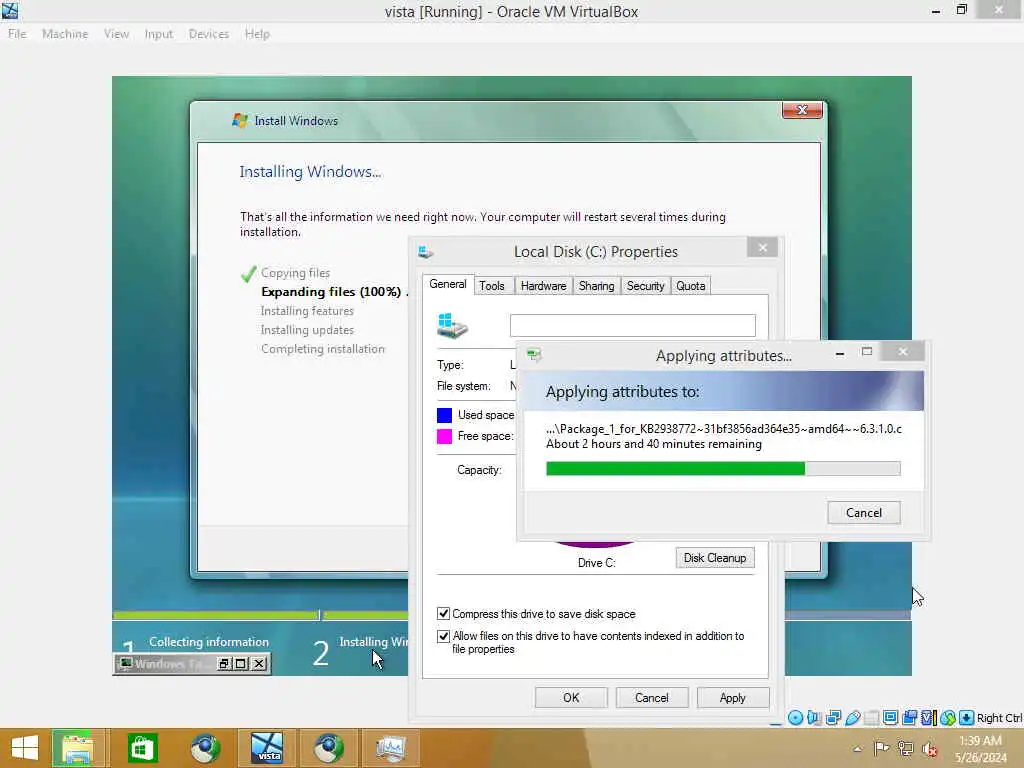Click the VirtualBox window system icon
This screenshot has width=1024, height=768.
pos(10,10)
